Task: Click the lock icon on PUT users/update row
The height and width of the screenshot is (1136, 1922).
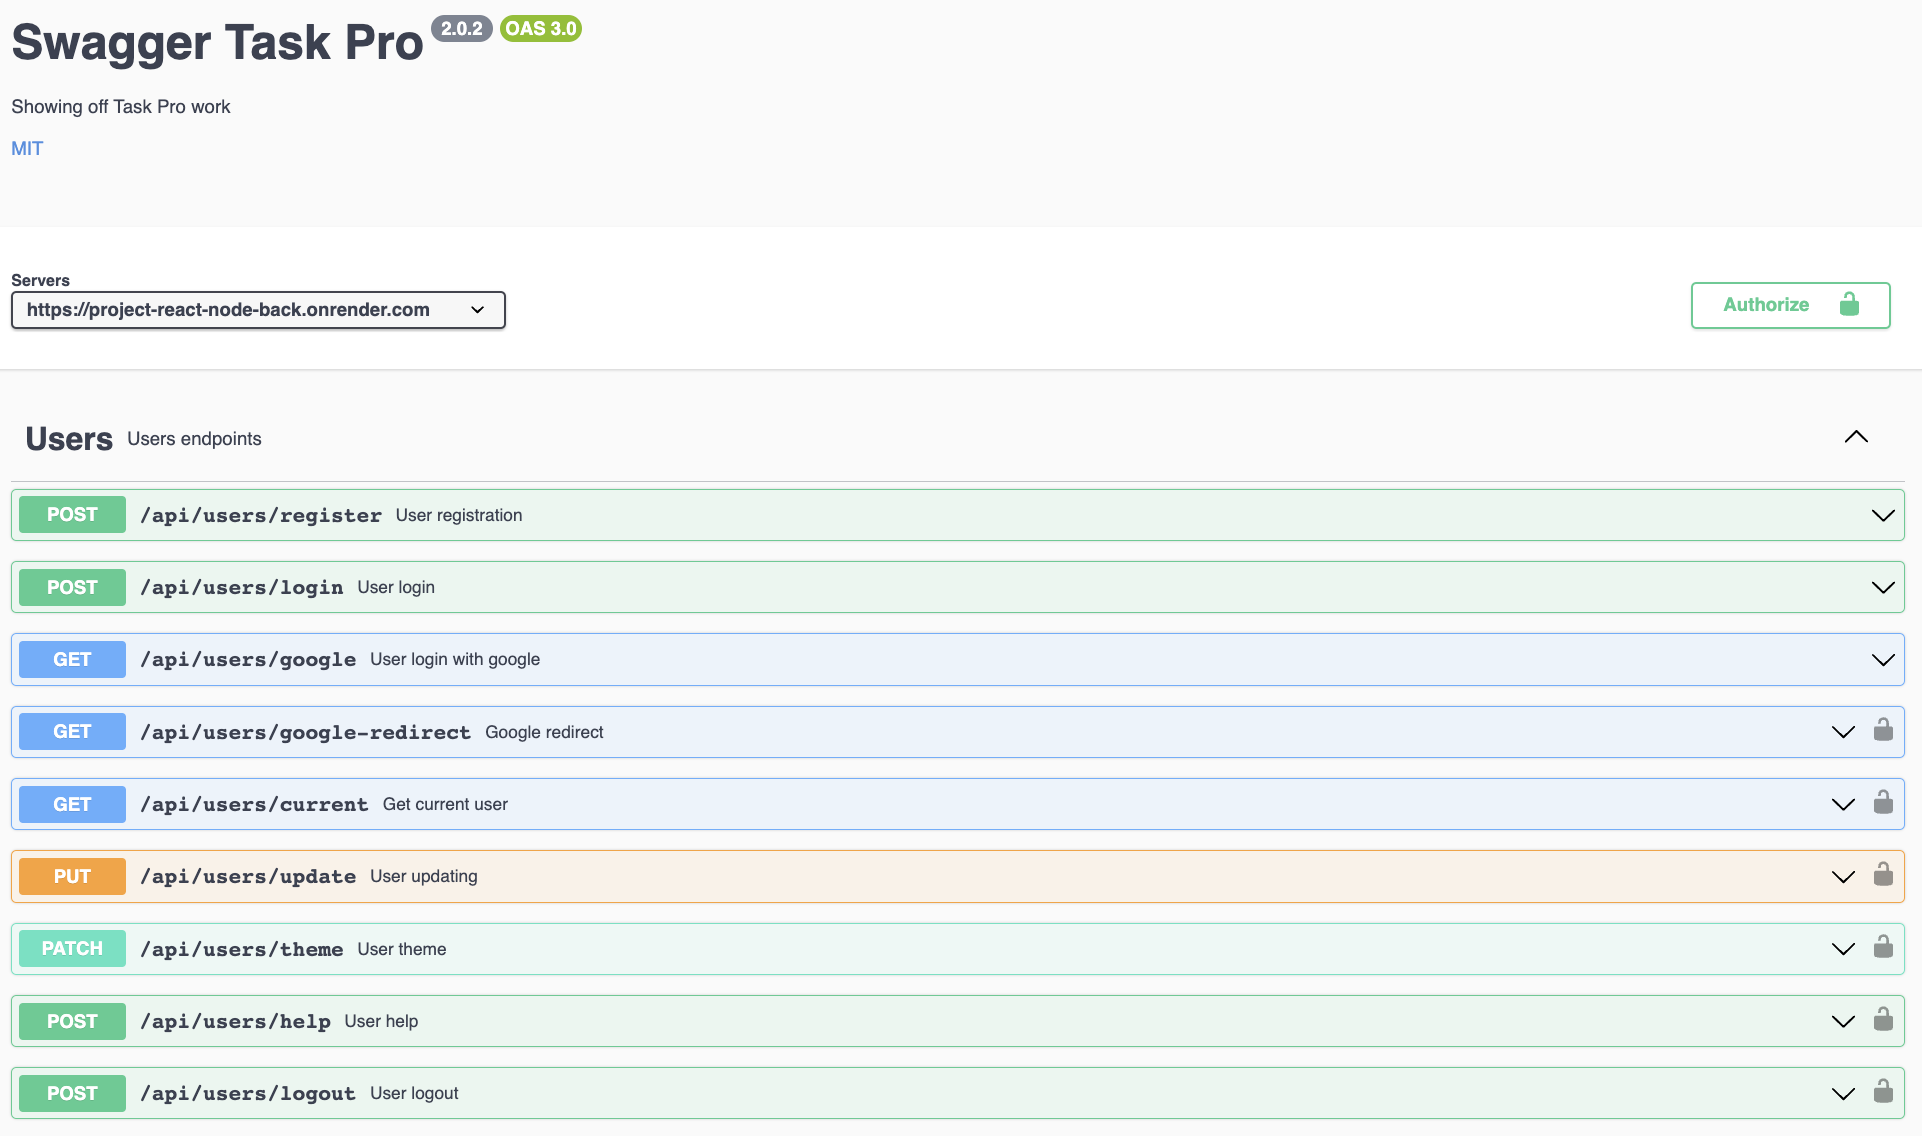Action: [x=1883, y=875]
